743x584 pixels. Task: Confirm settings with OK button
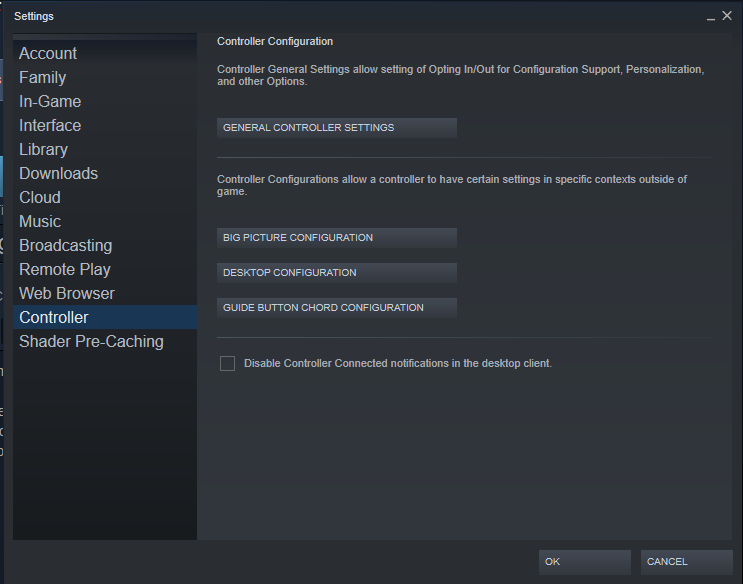tap(584, 562)
